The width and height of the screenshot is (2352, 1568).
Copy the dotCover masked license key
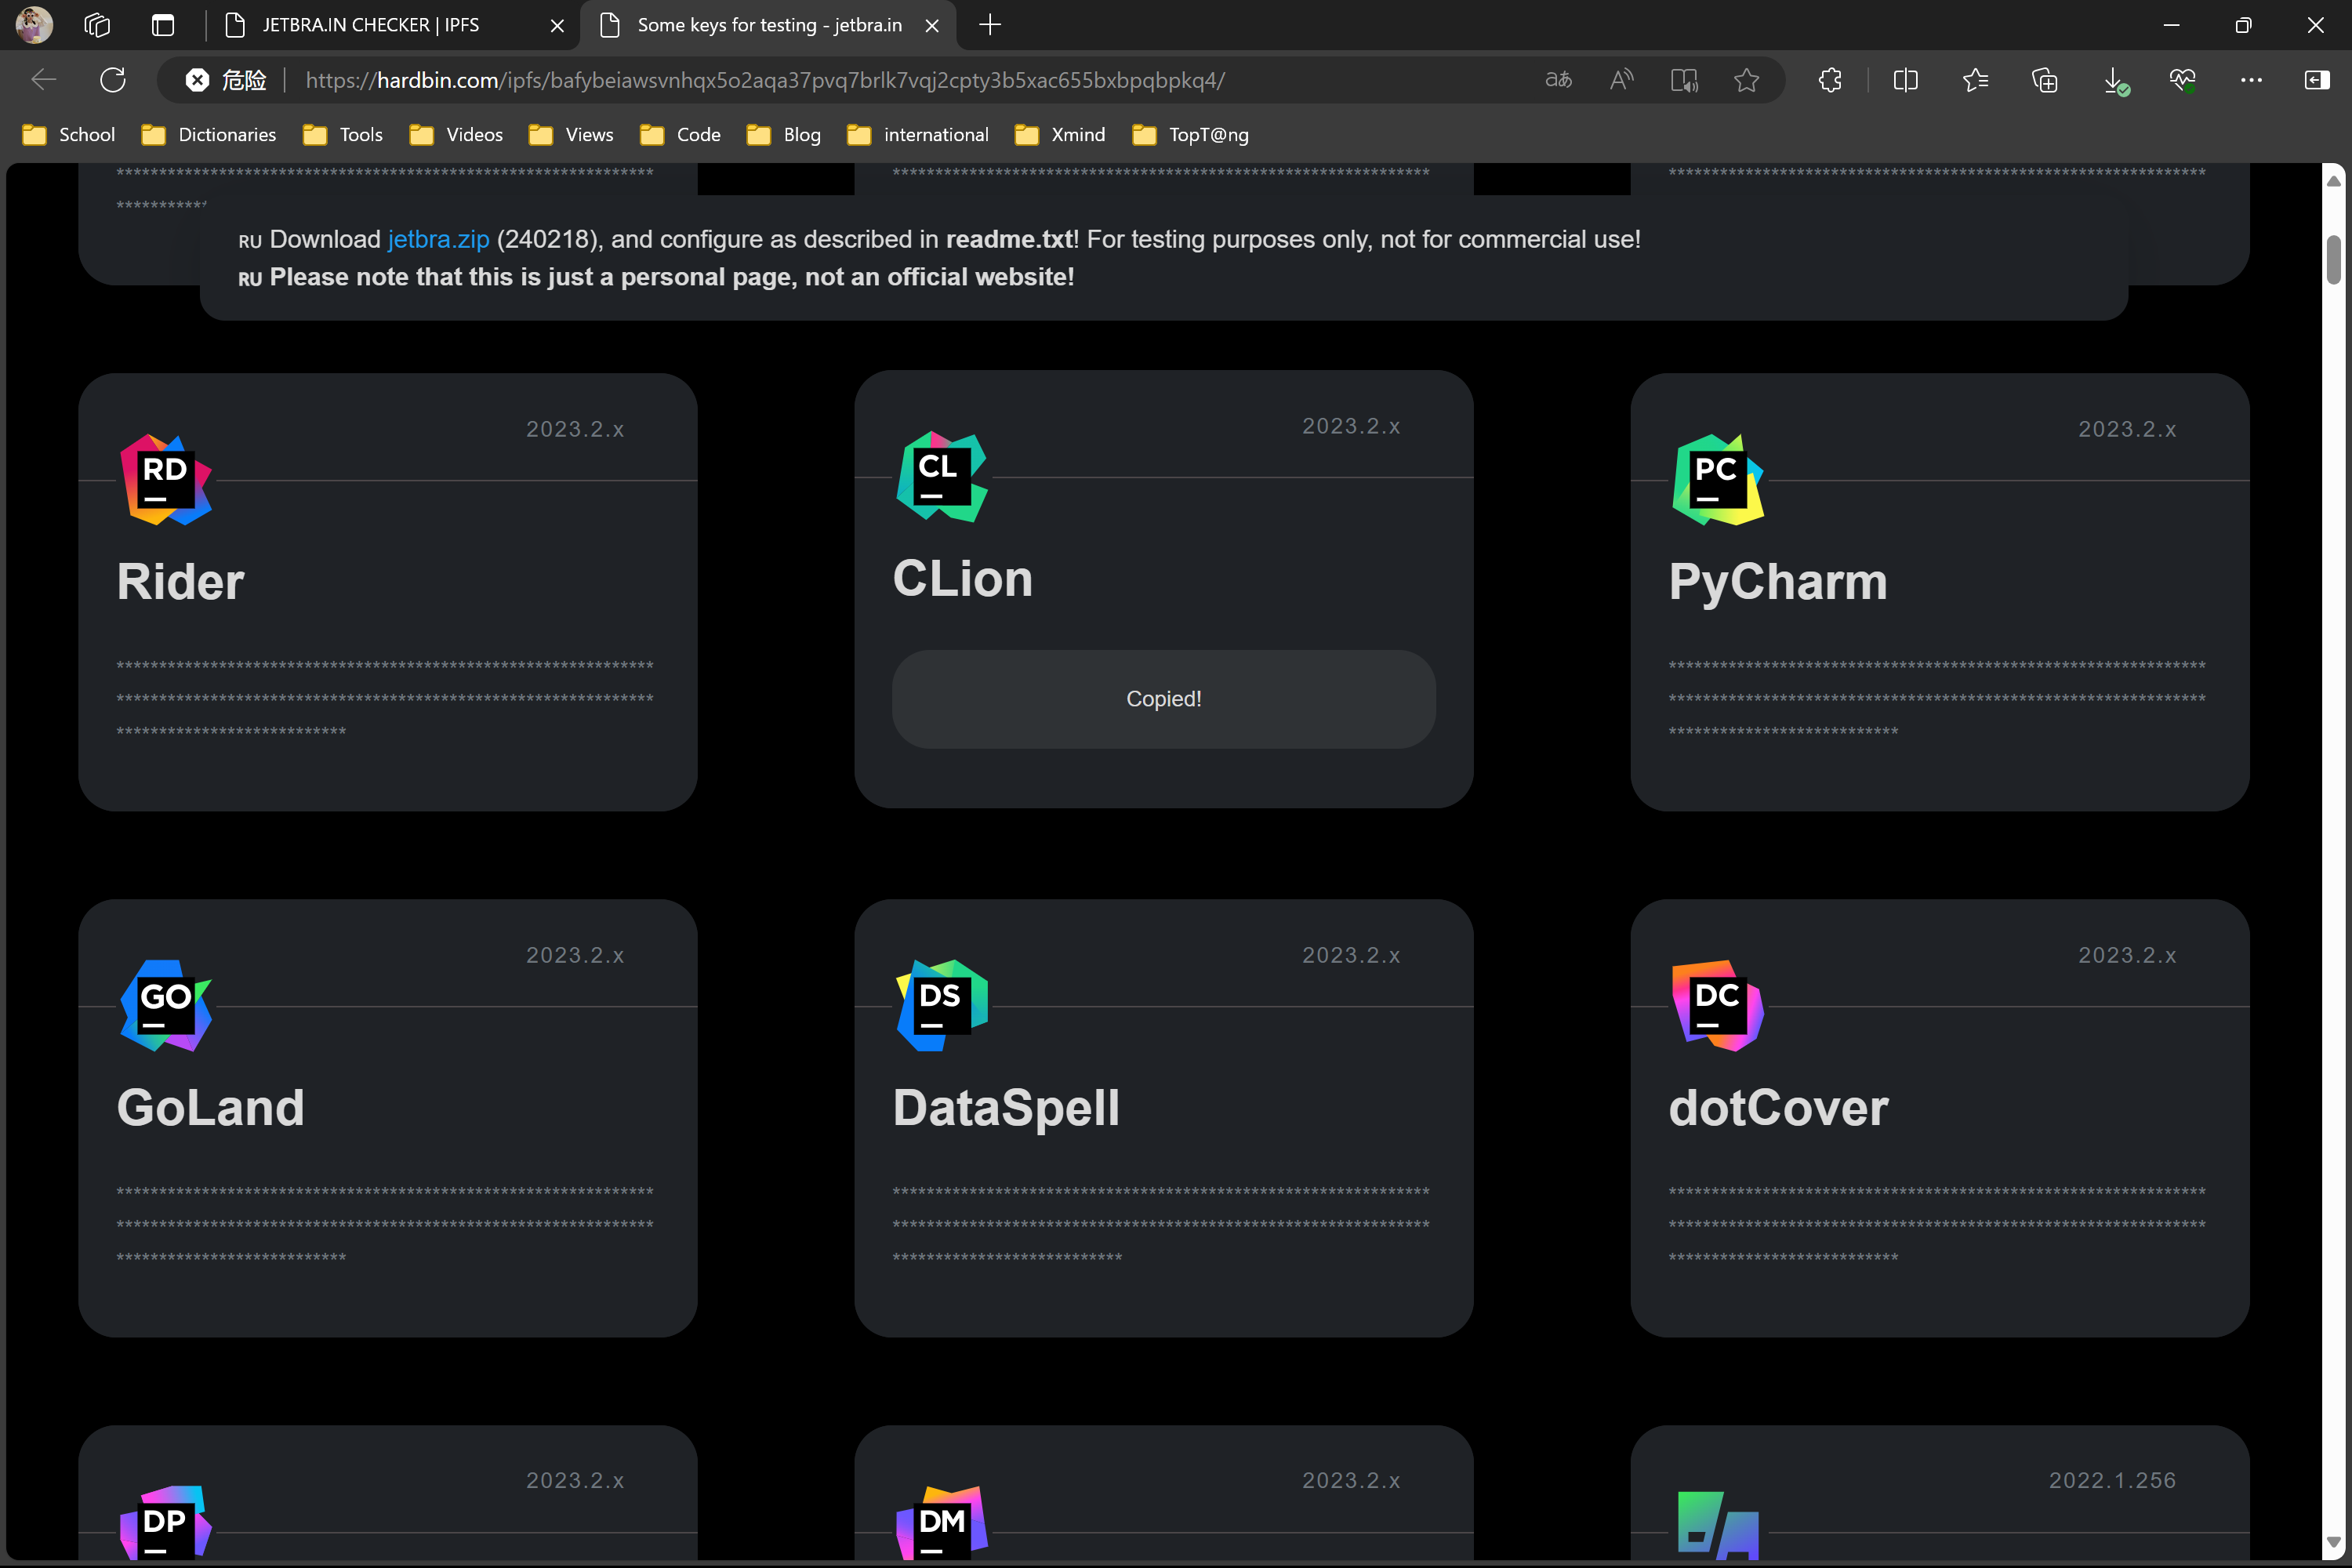1937,1225
